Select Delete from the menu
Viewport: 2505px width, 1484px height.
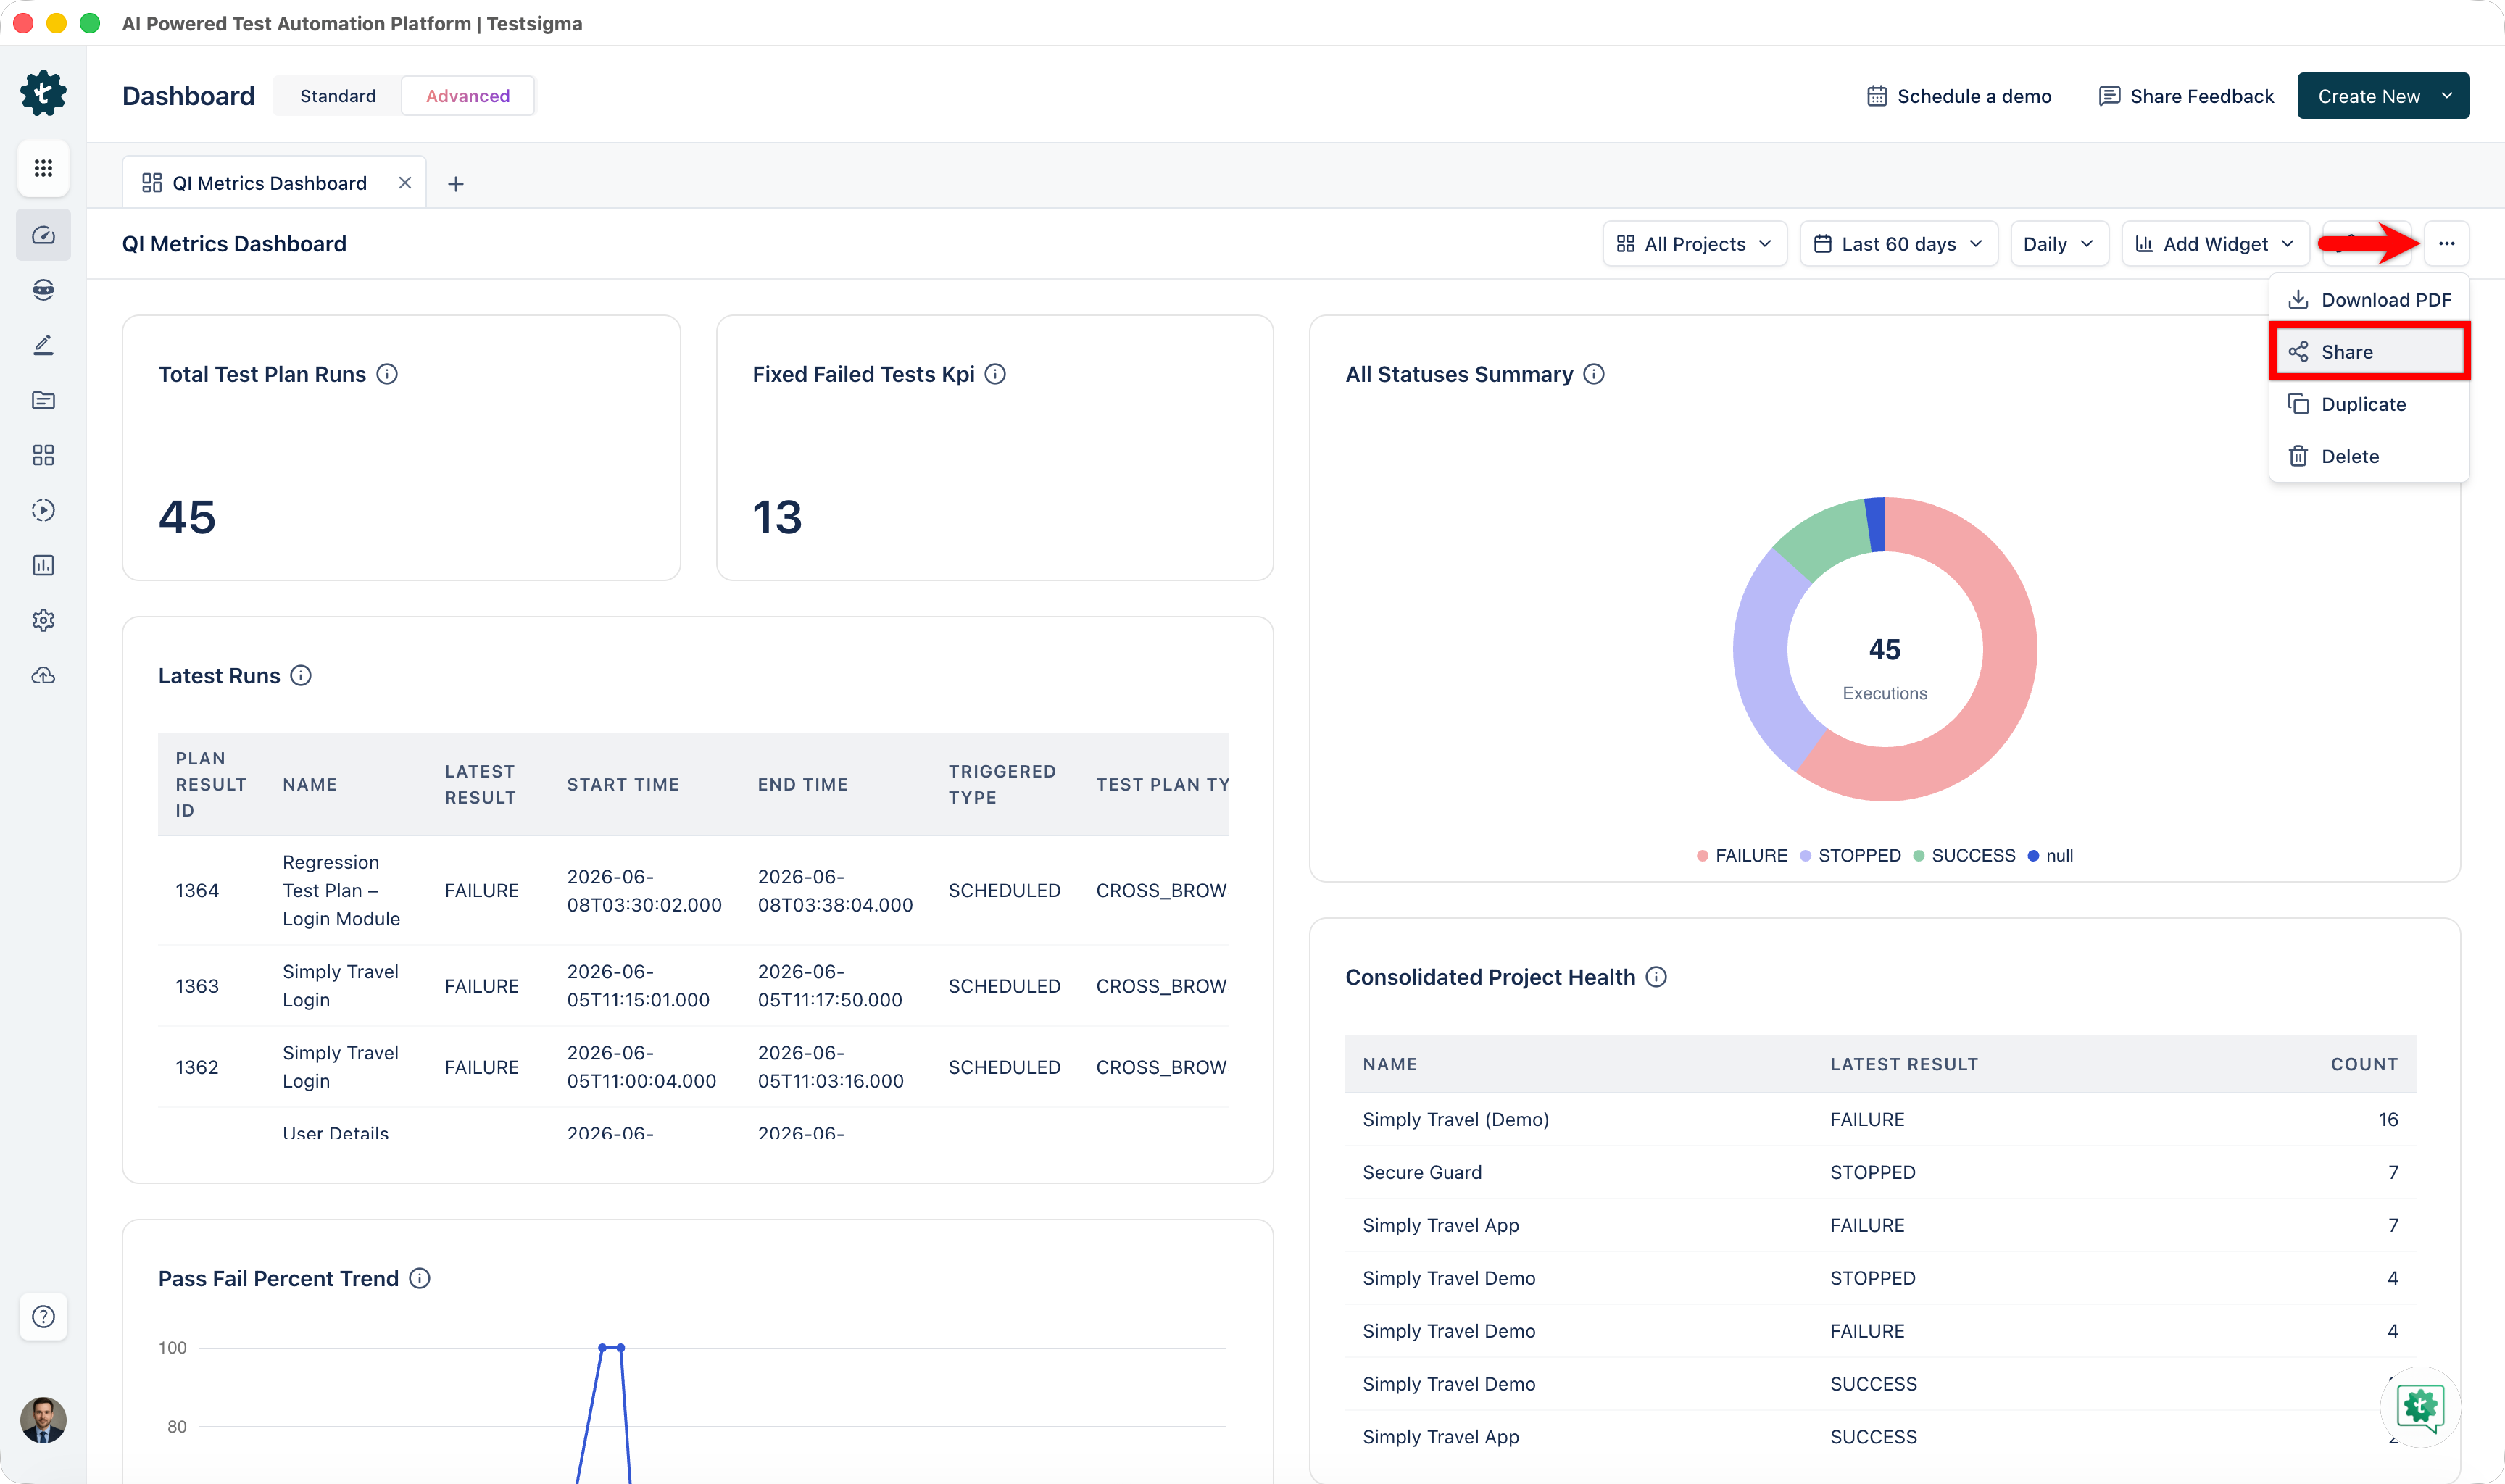(x=2368, y=456)
